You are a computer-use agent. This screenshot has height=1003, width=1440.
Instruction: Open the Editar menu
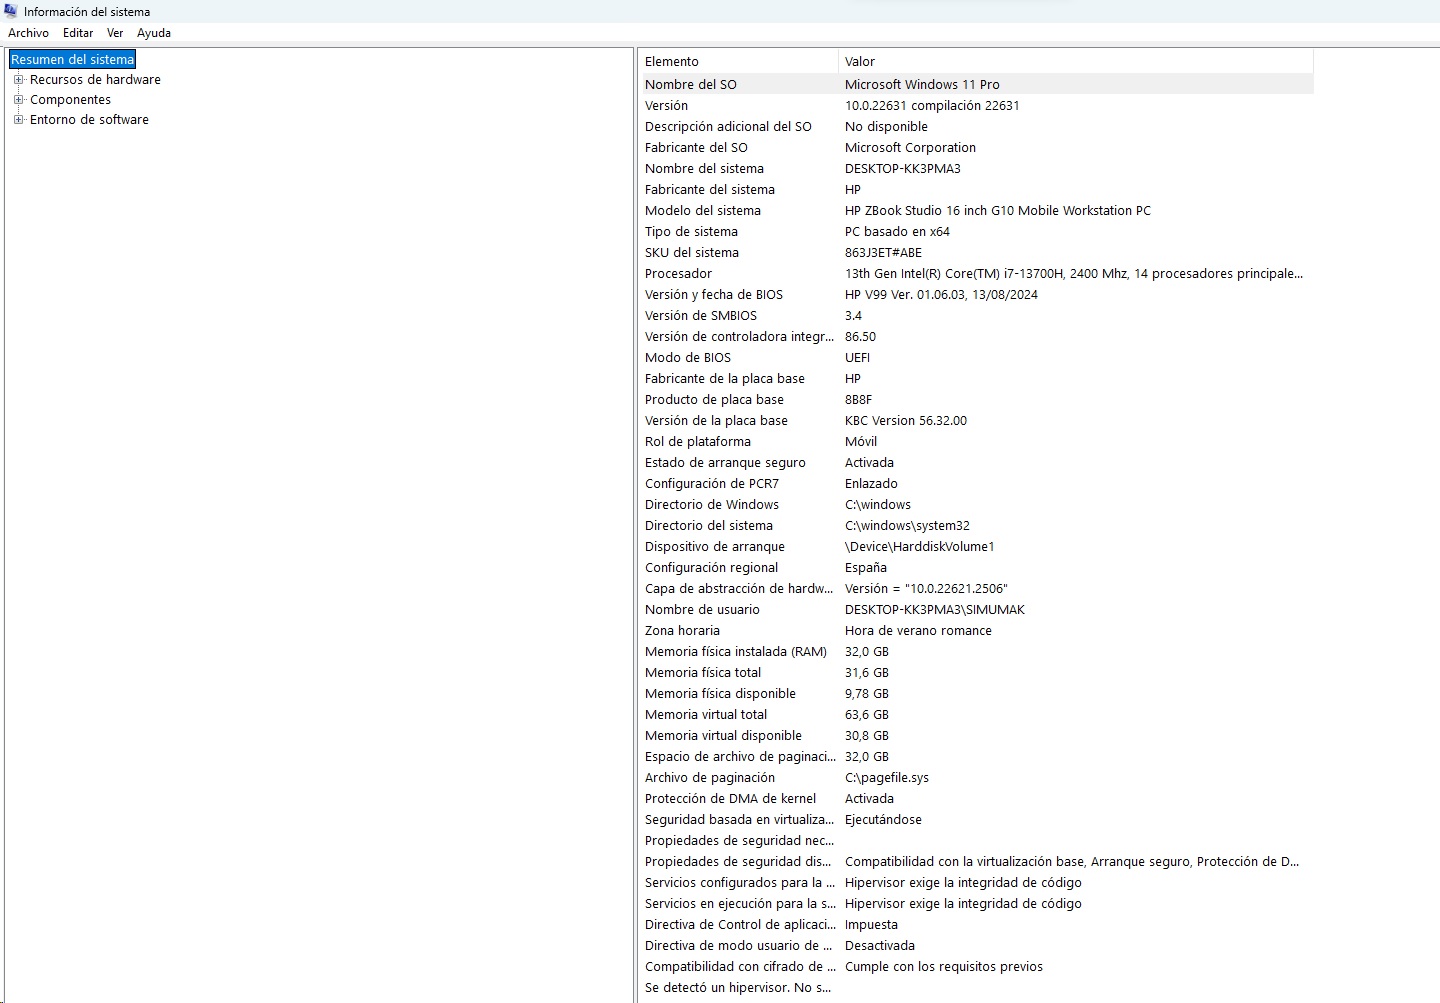[77, 33]
